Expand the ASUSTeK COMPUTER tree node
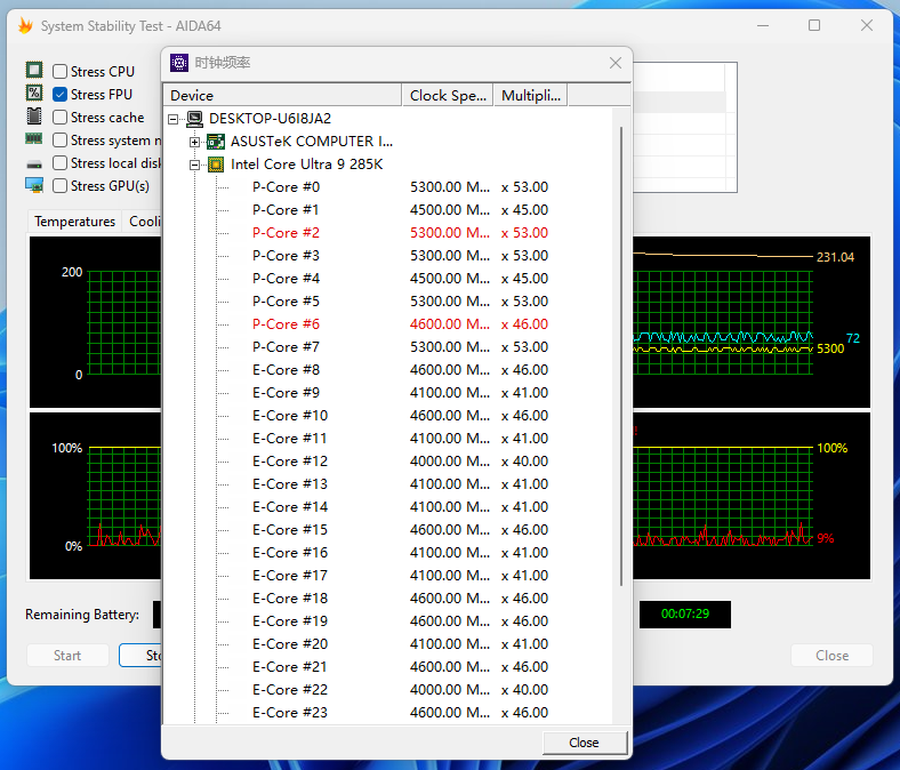This screenshot has width=900, height=770. [195, 142]
